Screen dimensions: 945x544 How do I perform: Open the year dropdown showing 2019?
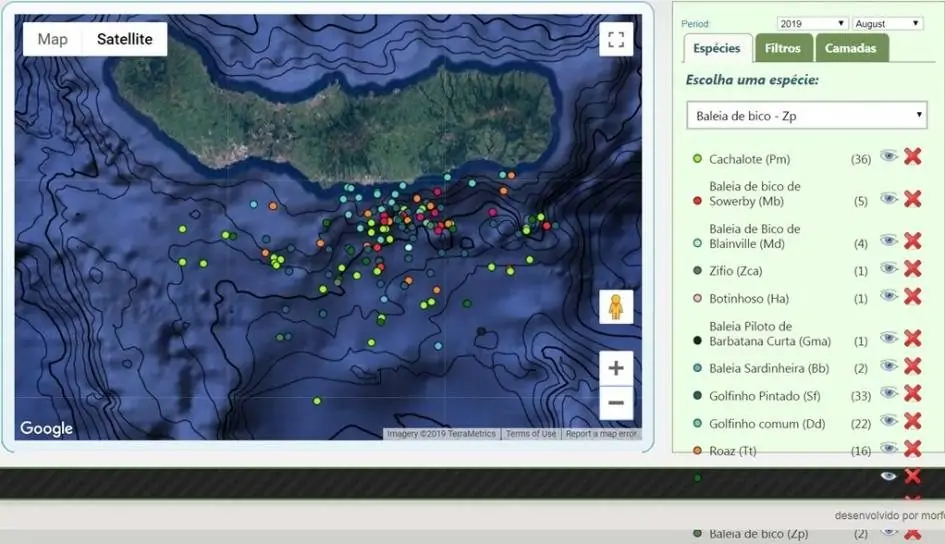click(x=812, y=23)
